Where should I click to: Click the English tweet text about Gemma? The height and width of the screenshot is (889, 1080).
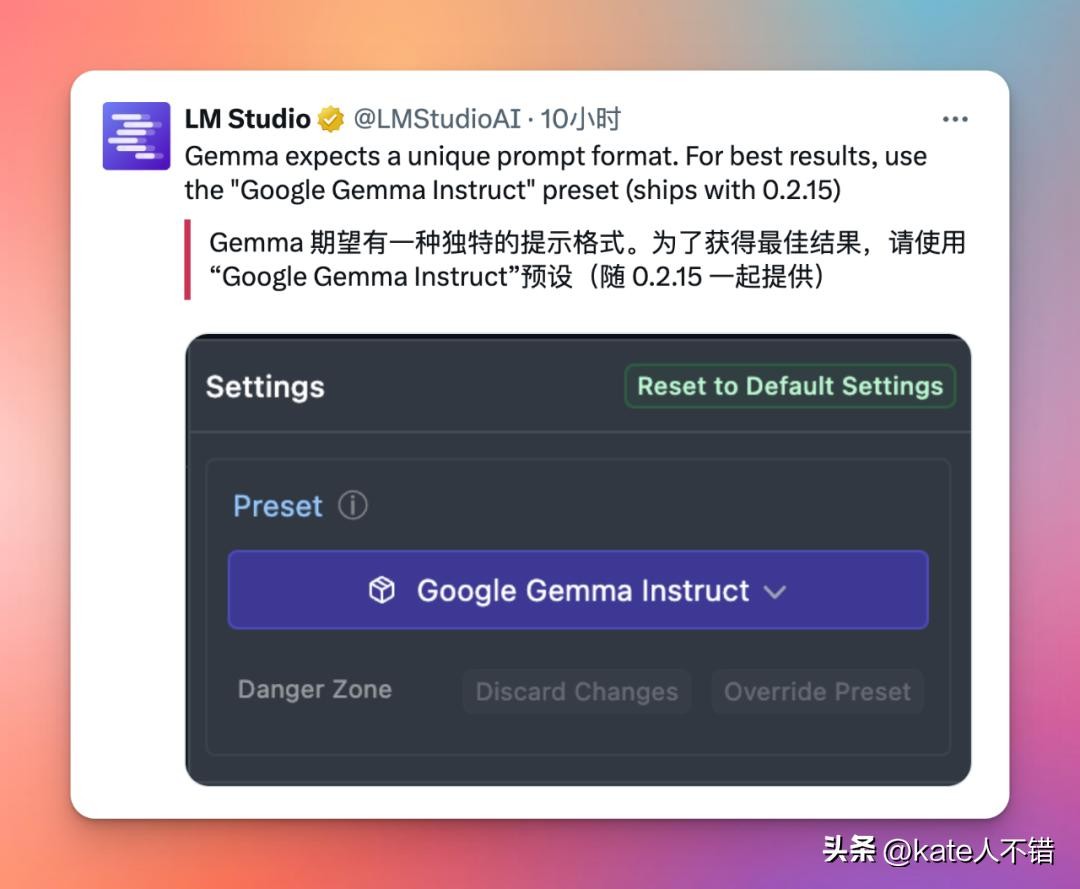click(x=556, y=173)
